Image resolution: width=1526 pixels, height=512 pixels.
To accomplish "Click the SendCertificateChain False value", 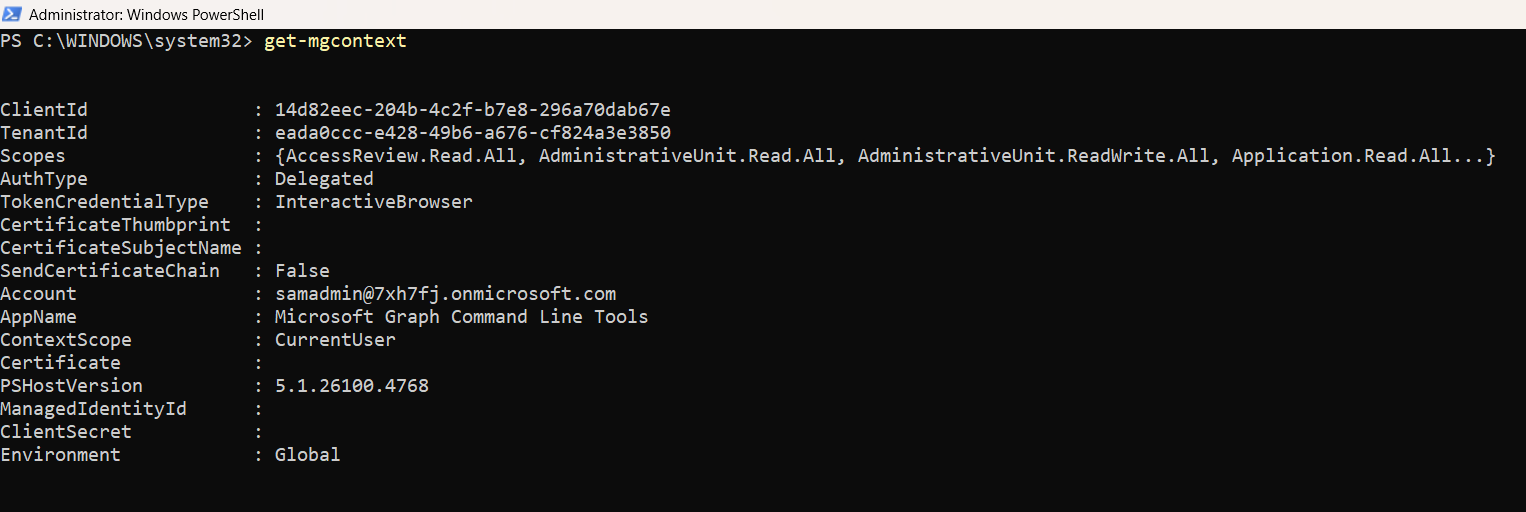I will coord(302,271).
